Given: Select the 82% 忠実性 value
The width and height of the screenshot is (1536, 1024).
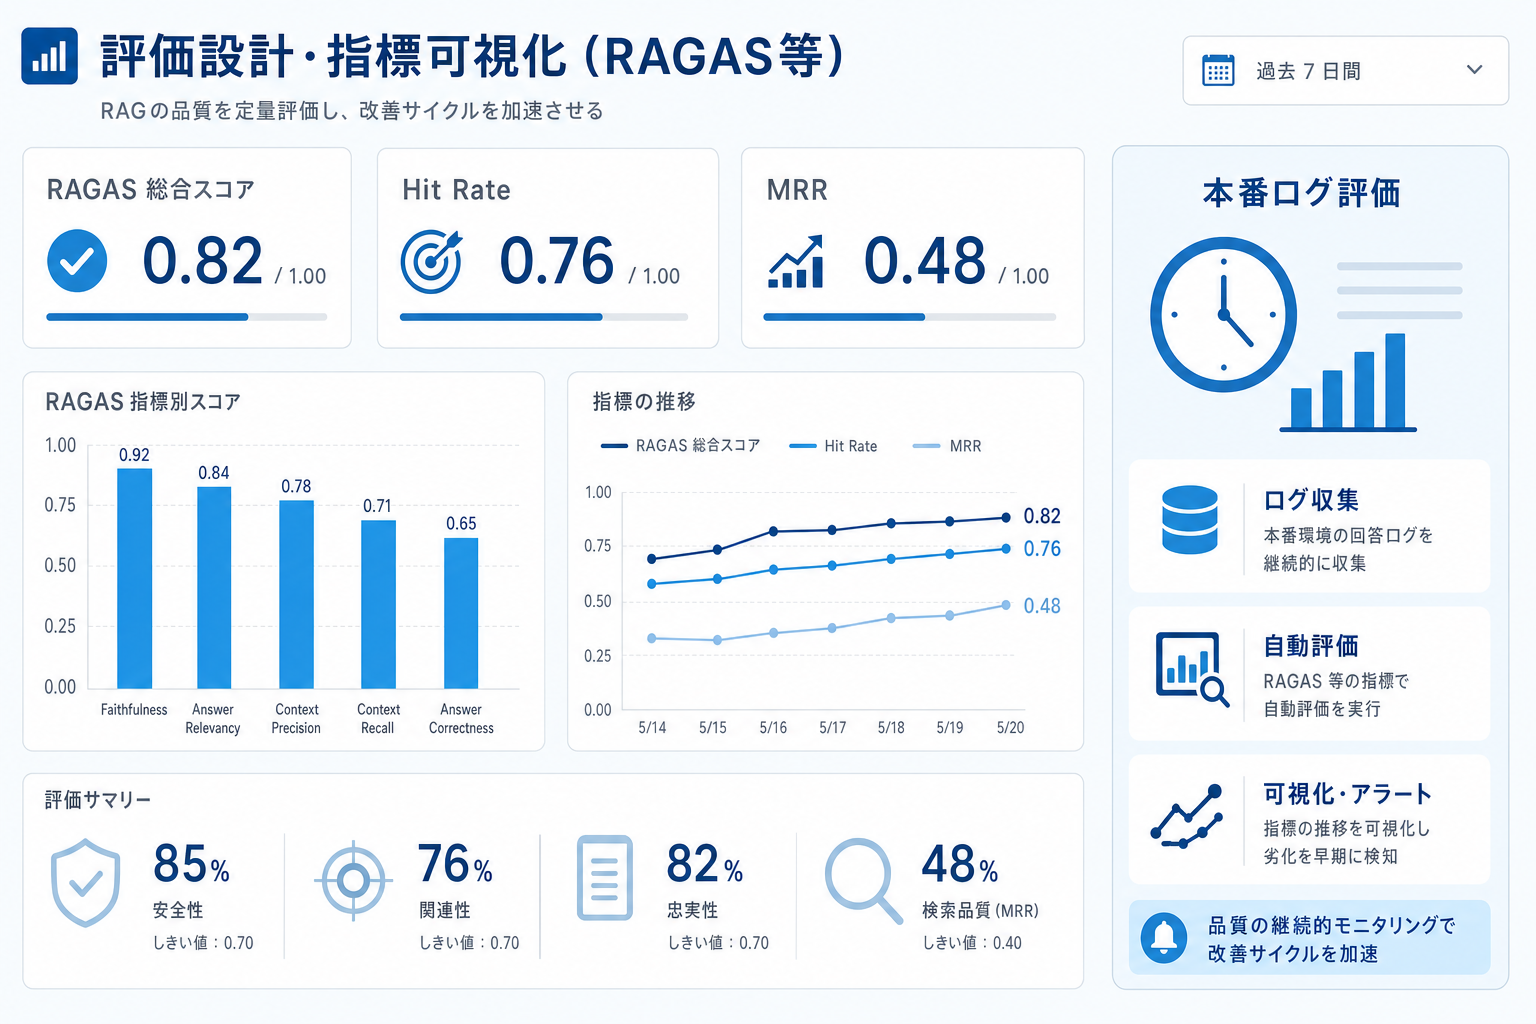Looking at the screenshot, I should click(x=704, y=864).
